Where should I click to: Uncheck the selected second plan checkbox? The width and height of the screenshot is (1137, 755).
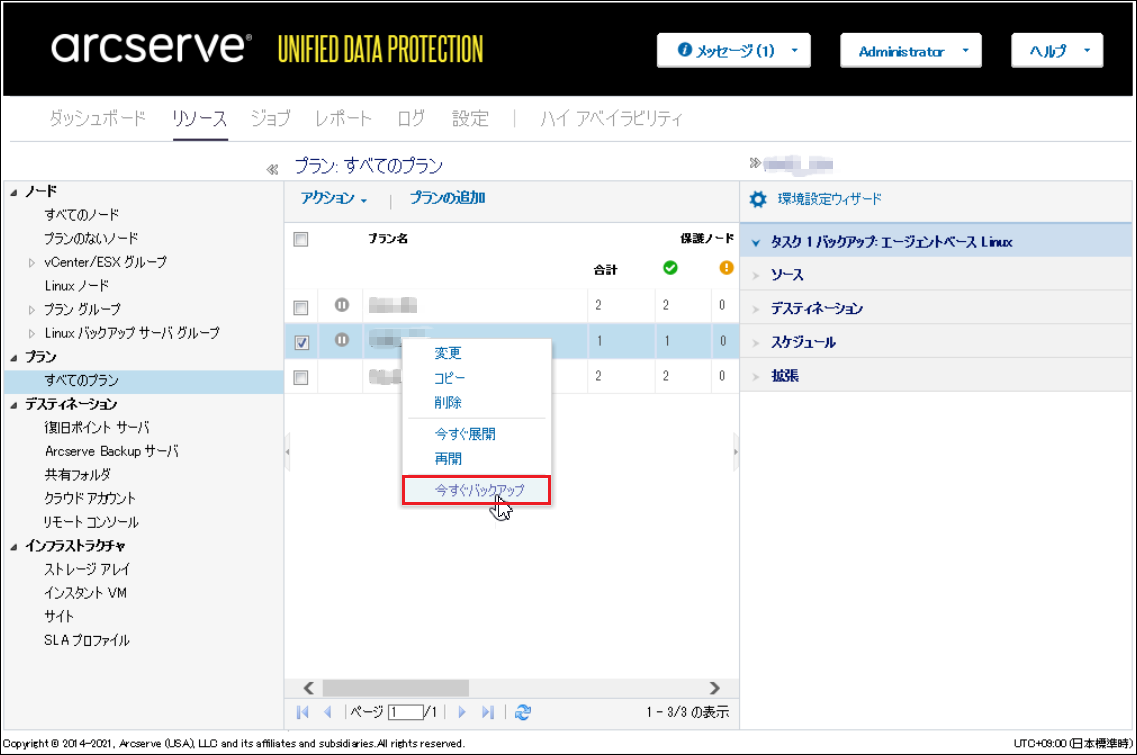click(302, 342)
